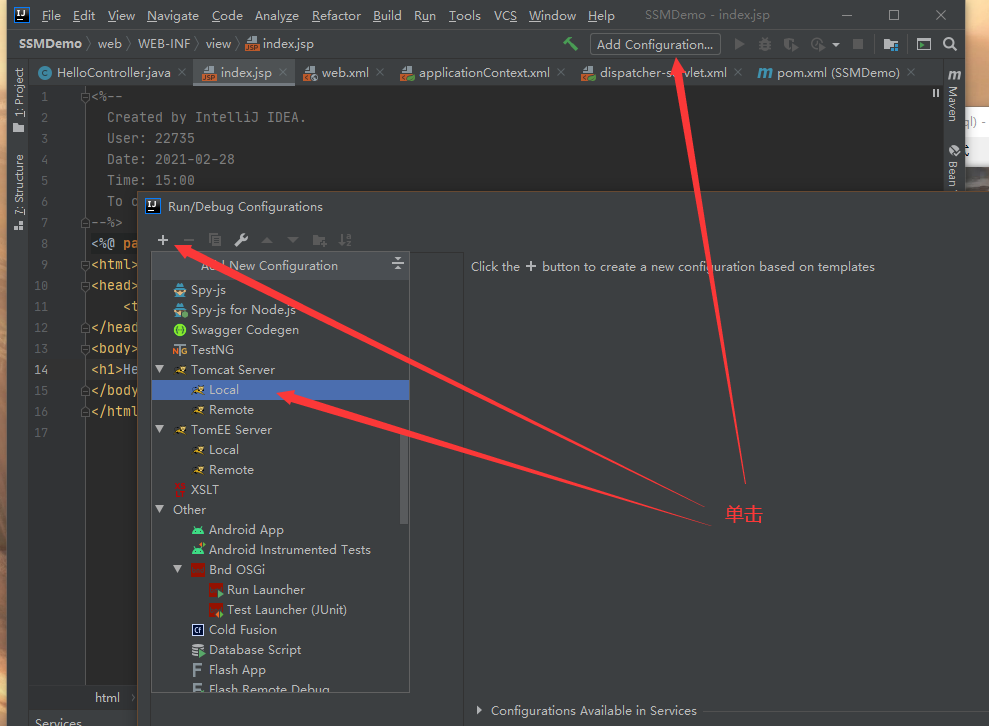Screen dimensions: 989x726
Task: Click the Create New Folder icon
Action: pyautogui.click(x=319, y=240)
